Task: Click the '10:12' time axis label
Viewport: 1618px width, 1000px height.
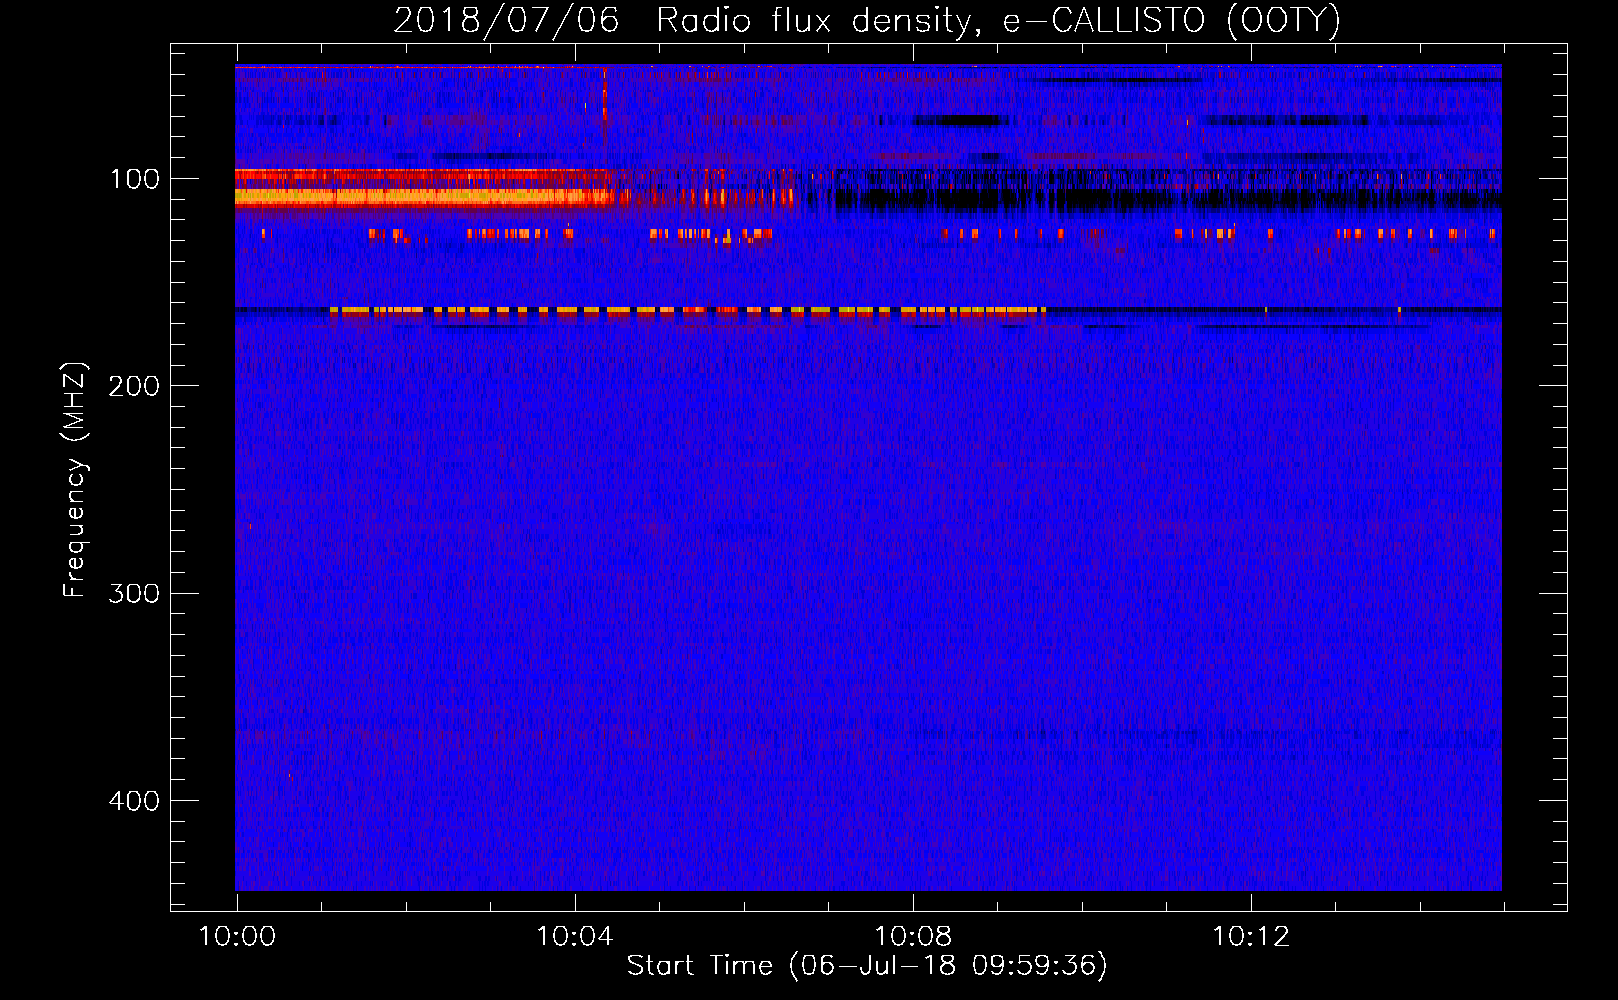Action: pyautogui.click(x=1251, y=937)
